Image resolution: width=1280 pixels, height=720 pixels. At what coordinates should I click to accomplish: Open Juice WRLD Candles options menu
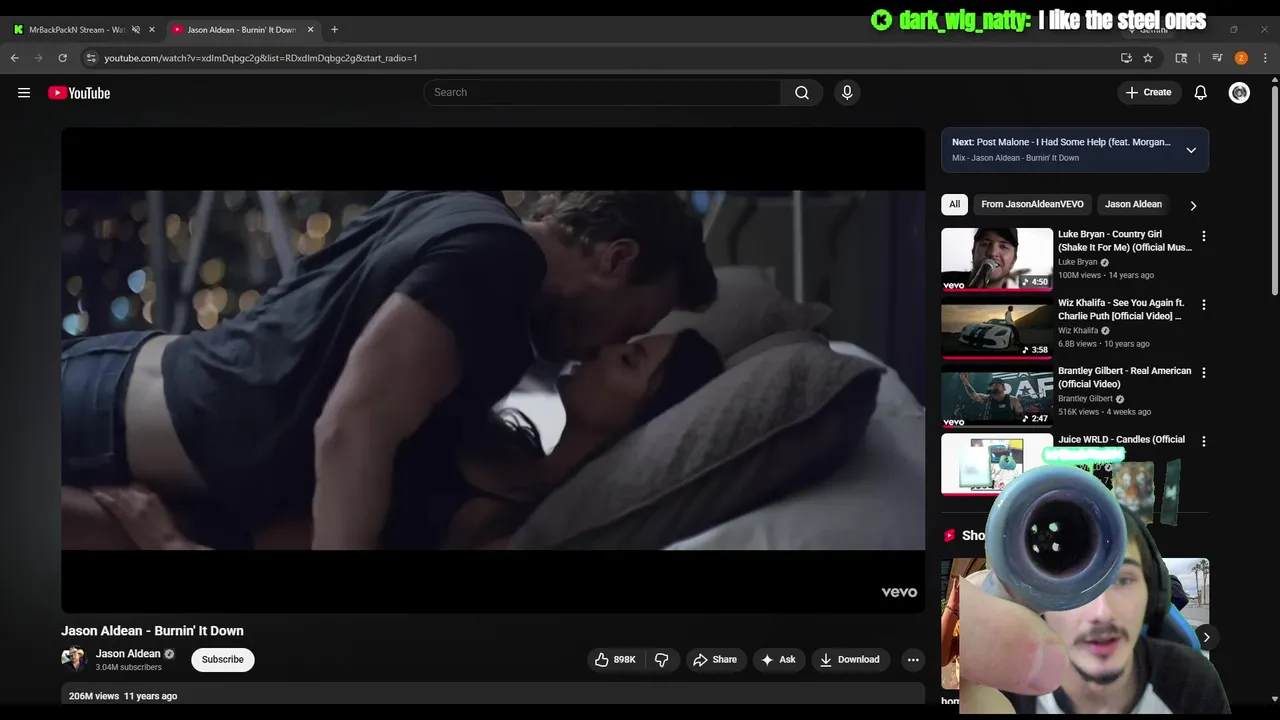(x=1204, y=441)
